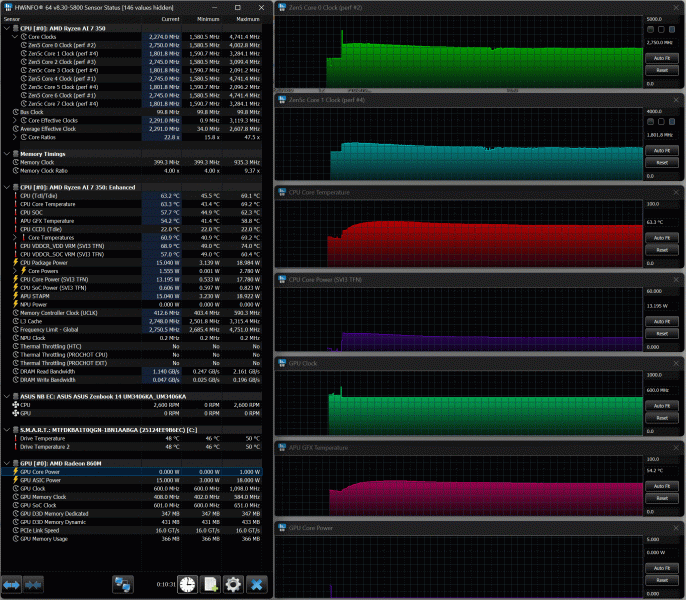Select the APU STAPM row

point(131,296)
